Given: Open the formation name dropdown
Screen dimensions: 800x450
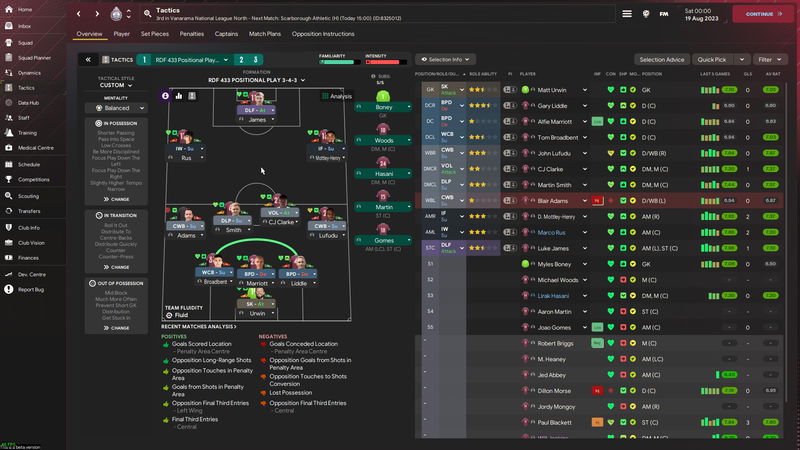Looking at the screenshot, I should point(257,80).
